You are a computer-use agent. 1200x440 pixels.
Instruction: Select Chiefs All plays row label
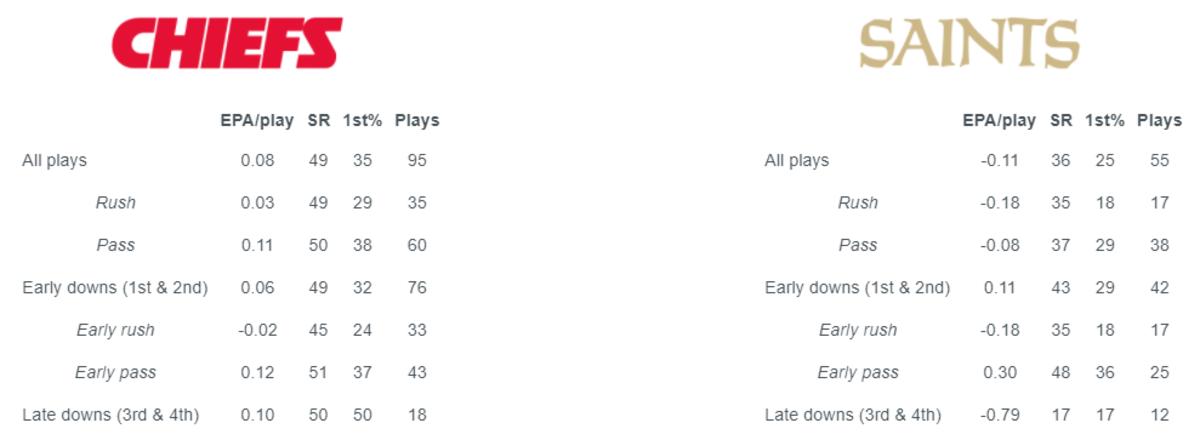[54, 160]
